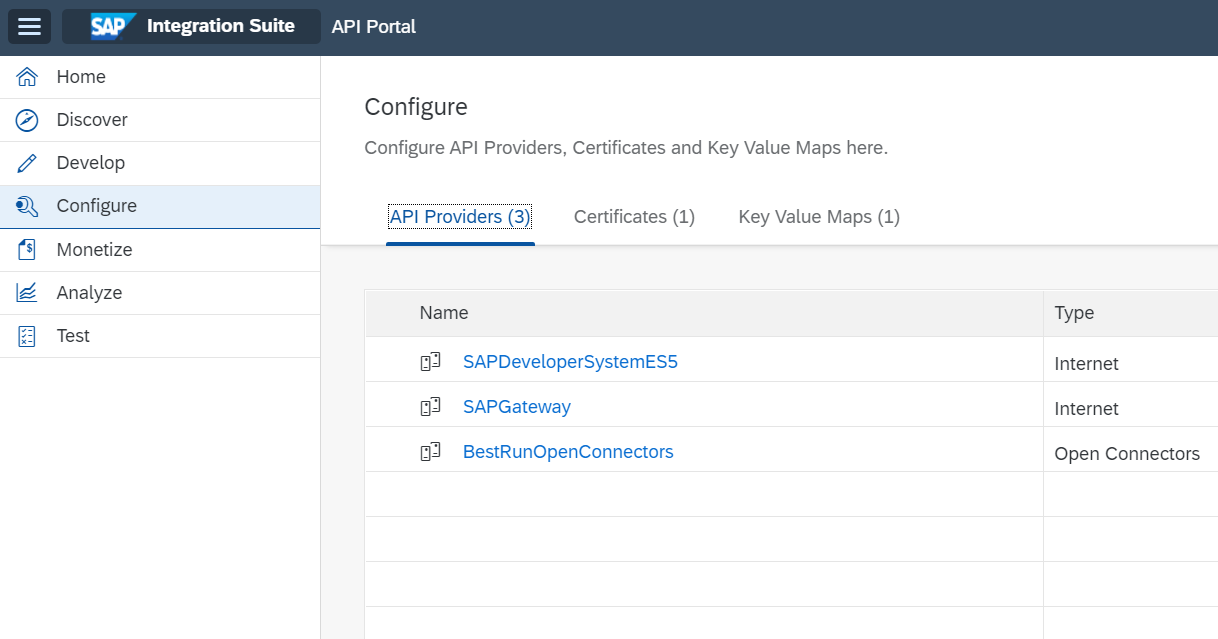The image size is (1218, 639).
Task: Click the Discover compass icon
Action: click(x=27, y=120)
